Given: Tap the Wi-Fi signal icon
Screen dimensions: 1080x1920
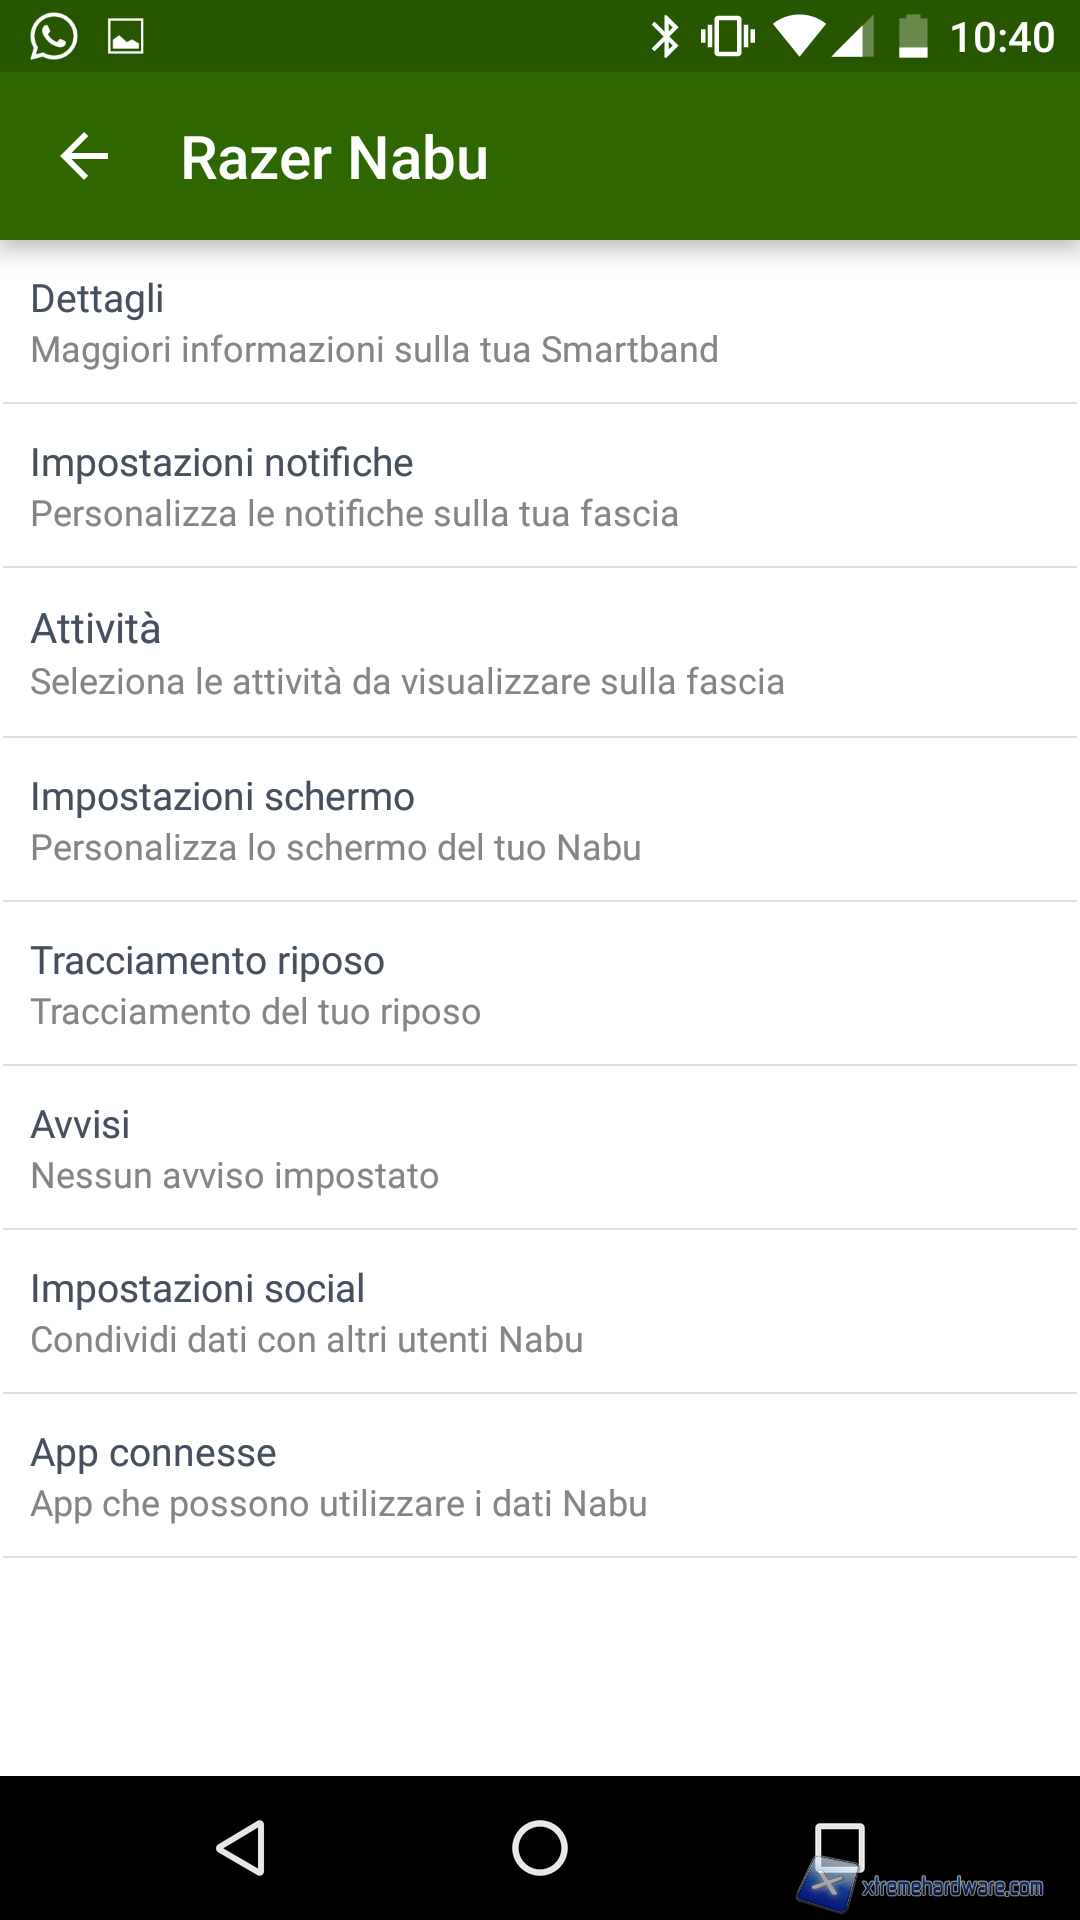Looking at the screenshot, I should tap(799, 37).
